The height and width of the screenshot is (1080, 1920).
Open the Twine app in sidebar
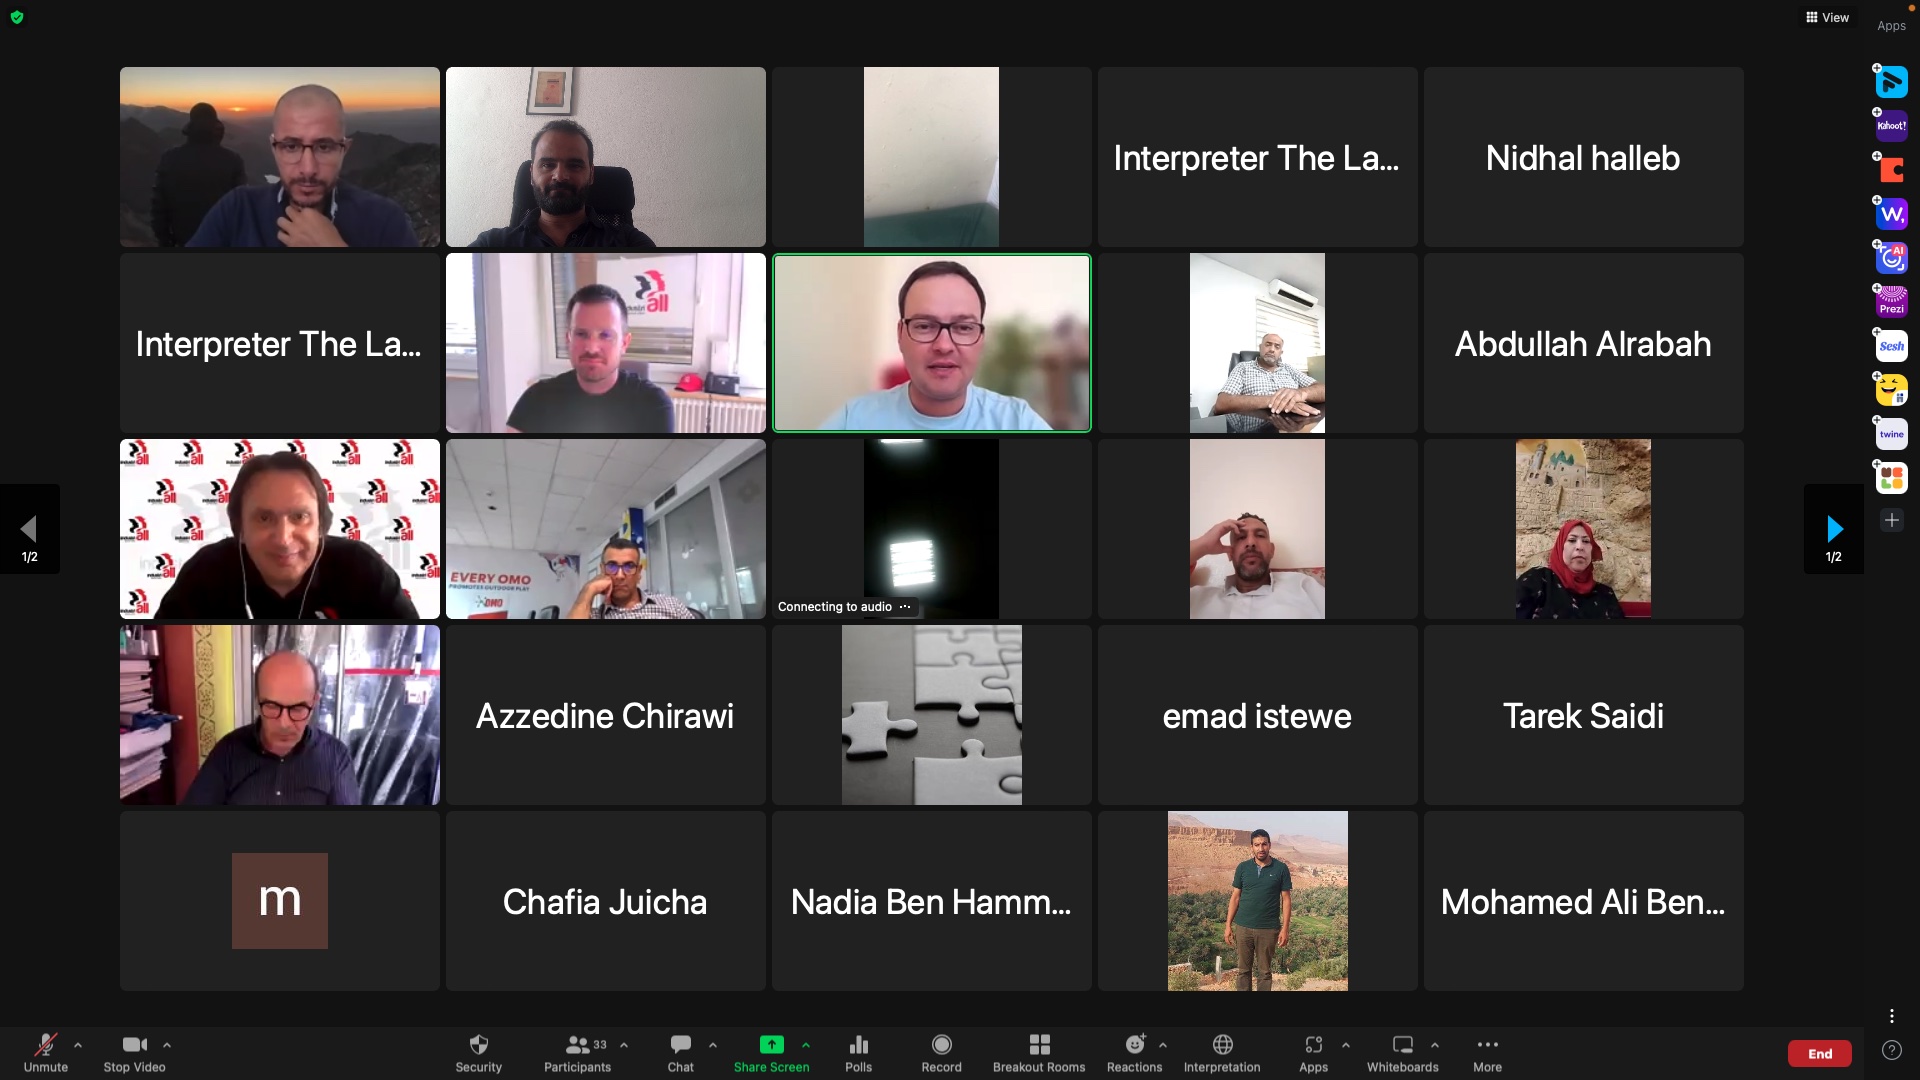[x=1891, y=434]
